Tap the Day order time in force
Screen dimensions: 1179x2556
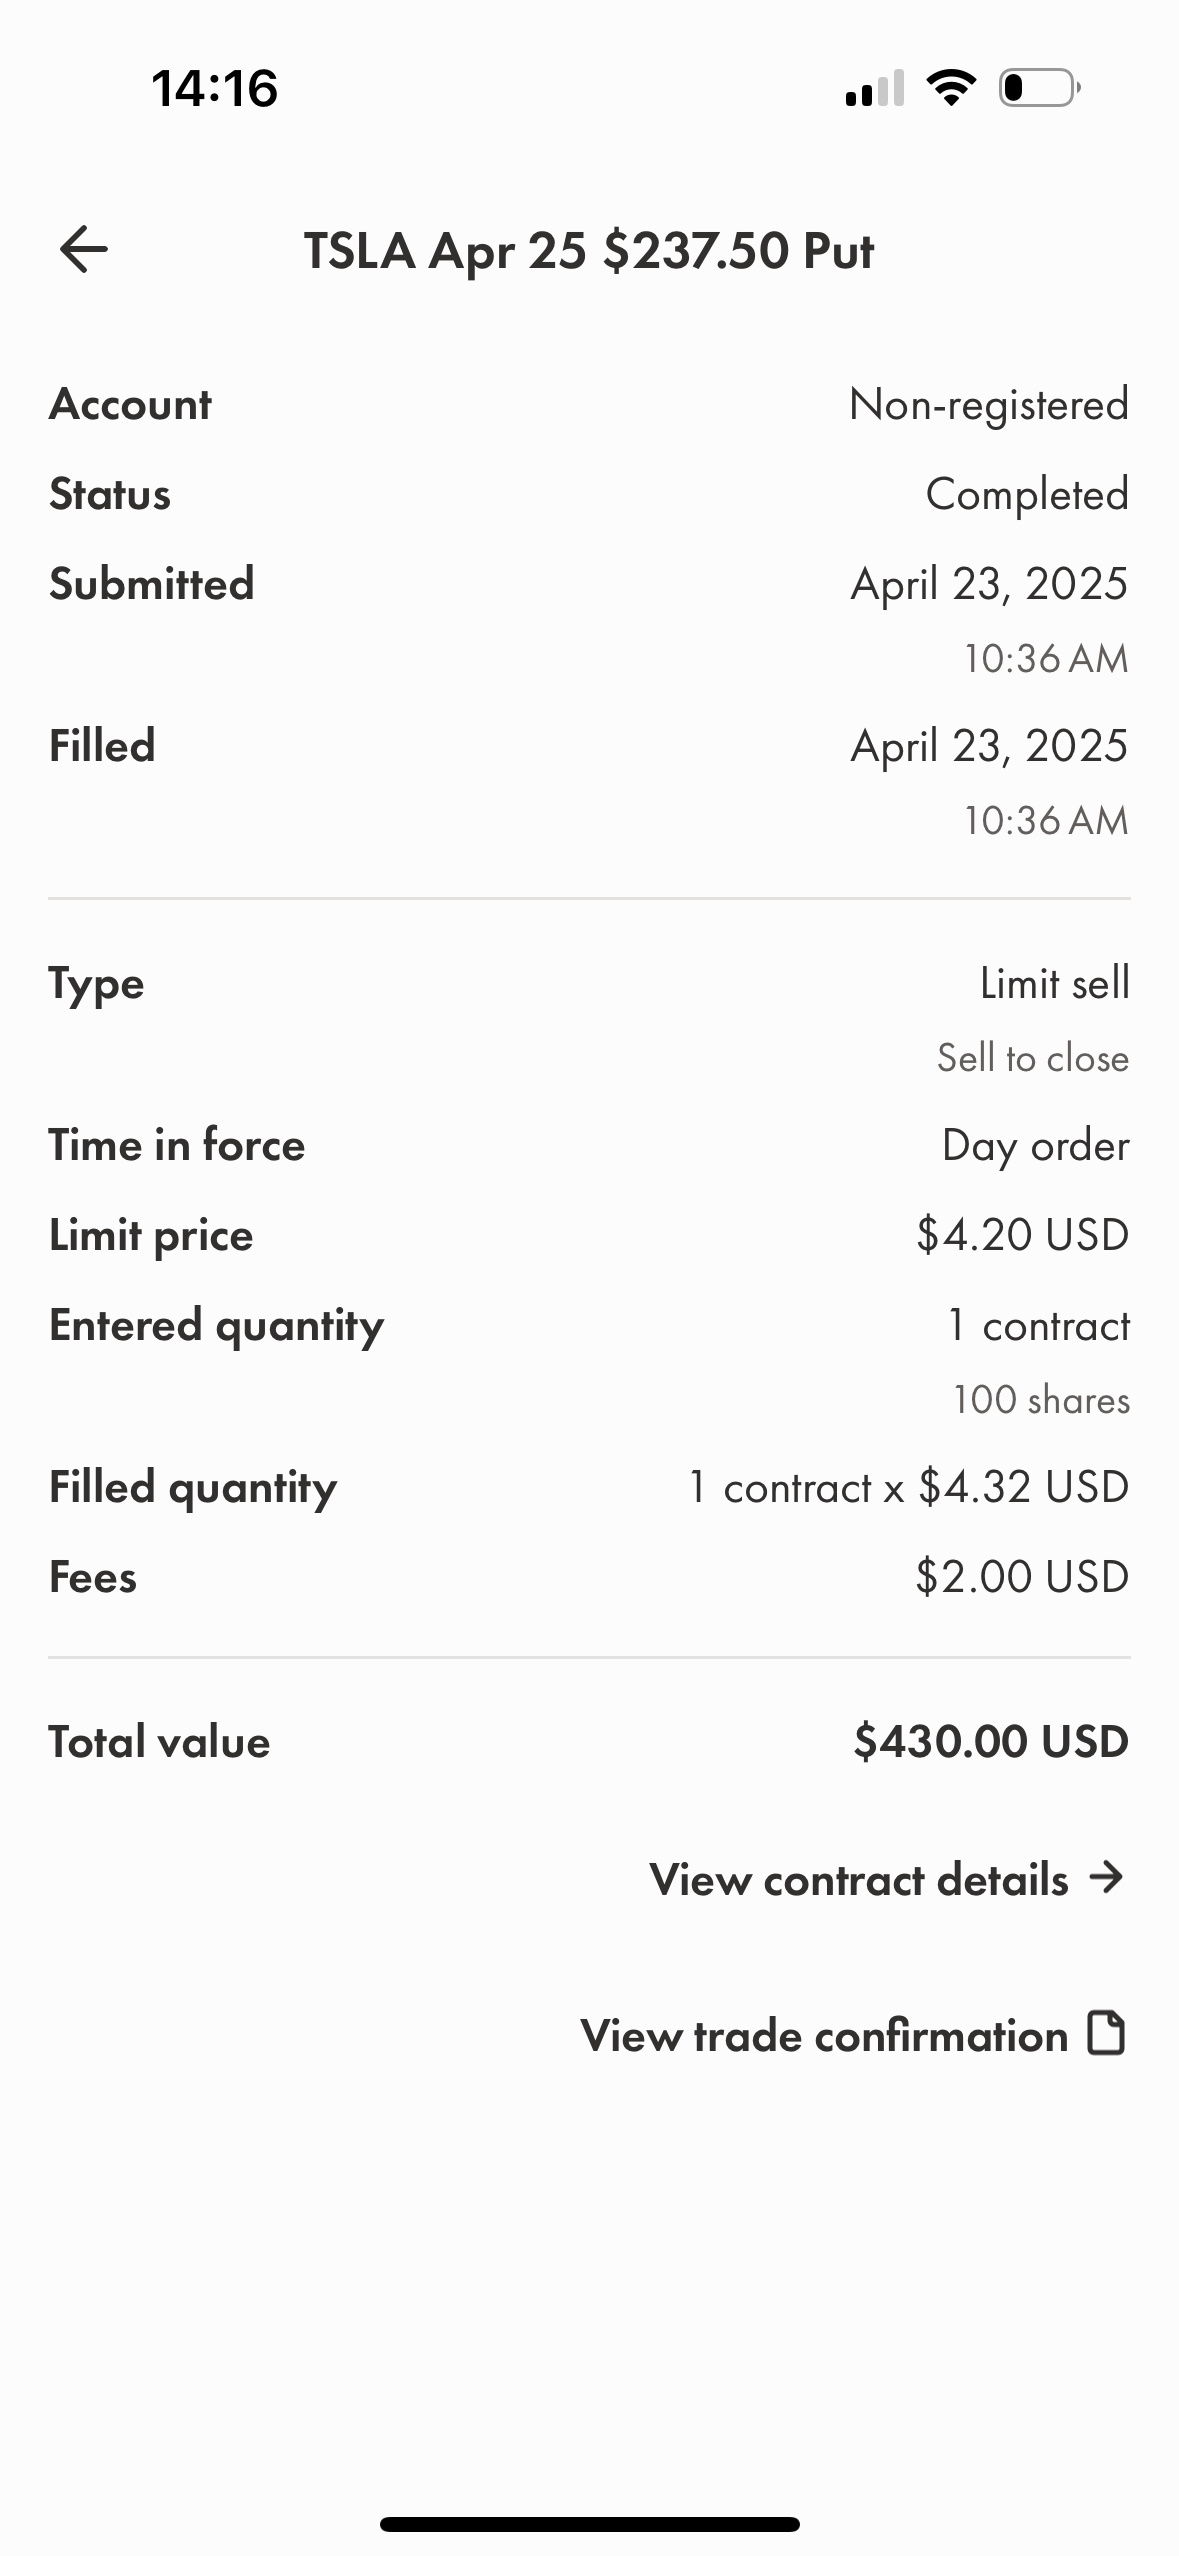[1036, 1146]
